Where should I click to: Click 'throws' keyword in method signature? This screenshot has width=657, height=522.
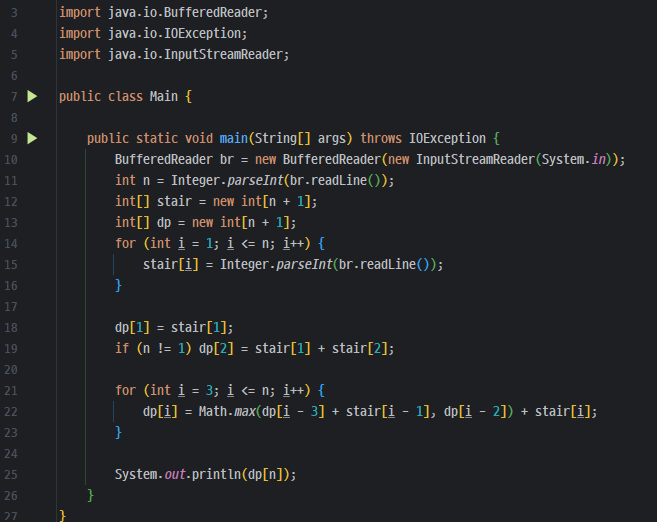[381, 138]
